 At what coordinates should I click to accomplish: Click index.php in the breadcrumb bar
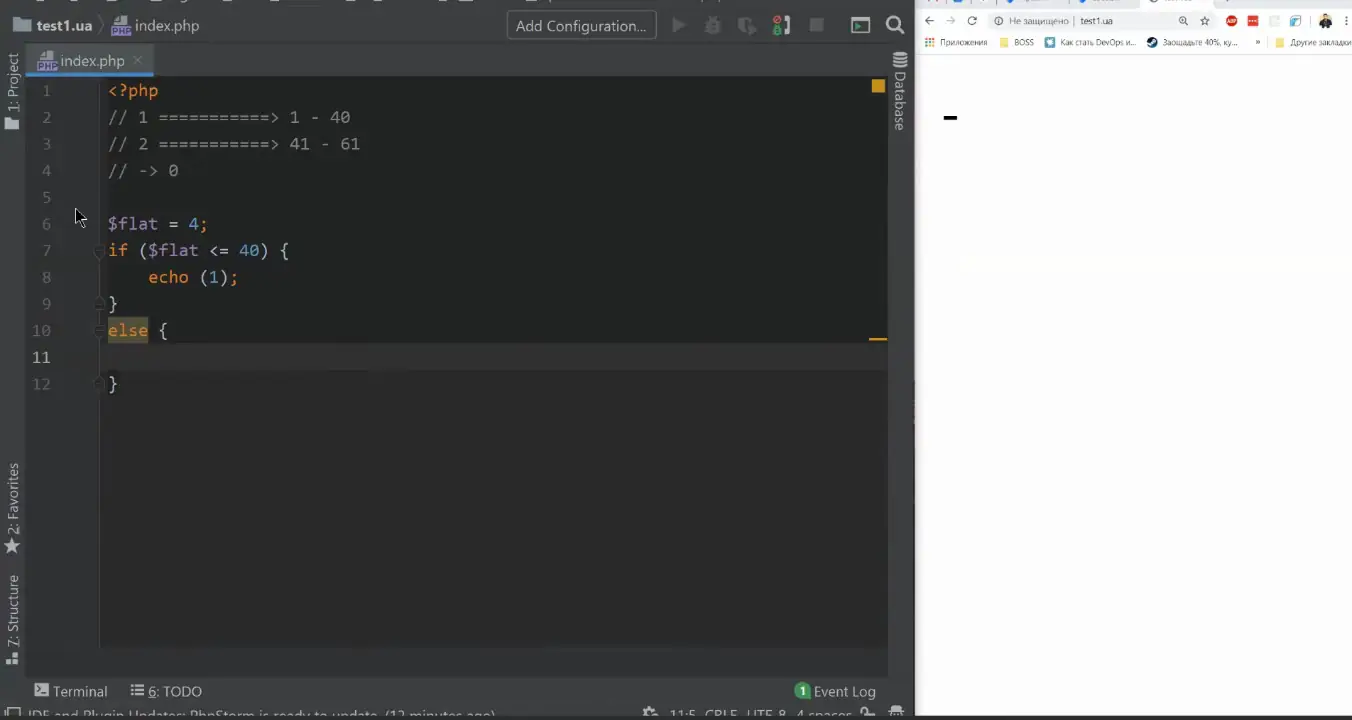(x=156, y=26)
